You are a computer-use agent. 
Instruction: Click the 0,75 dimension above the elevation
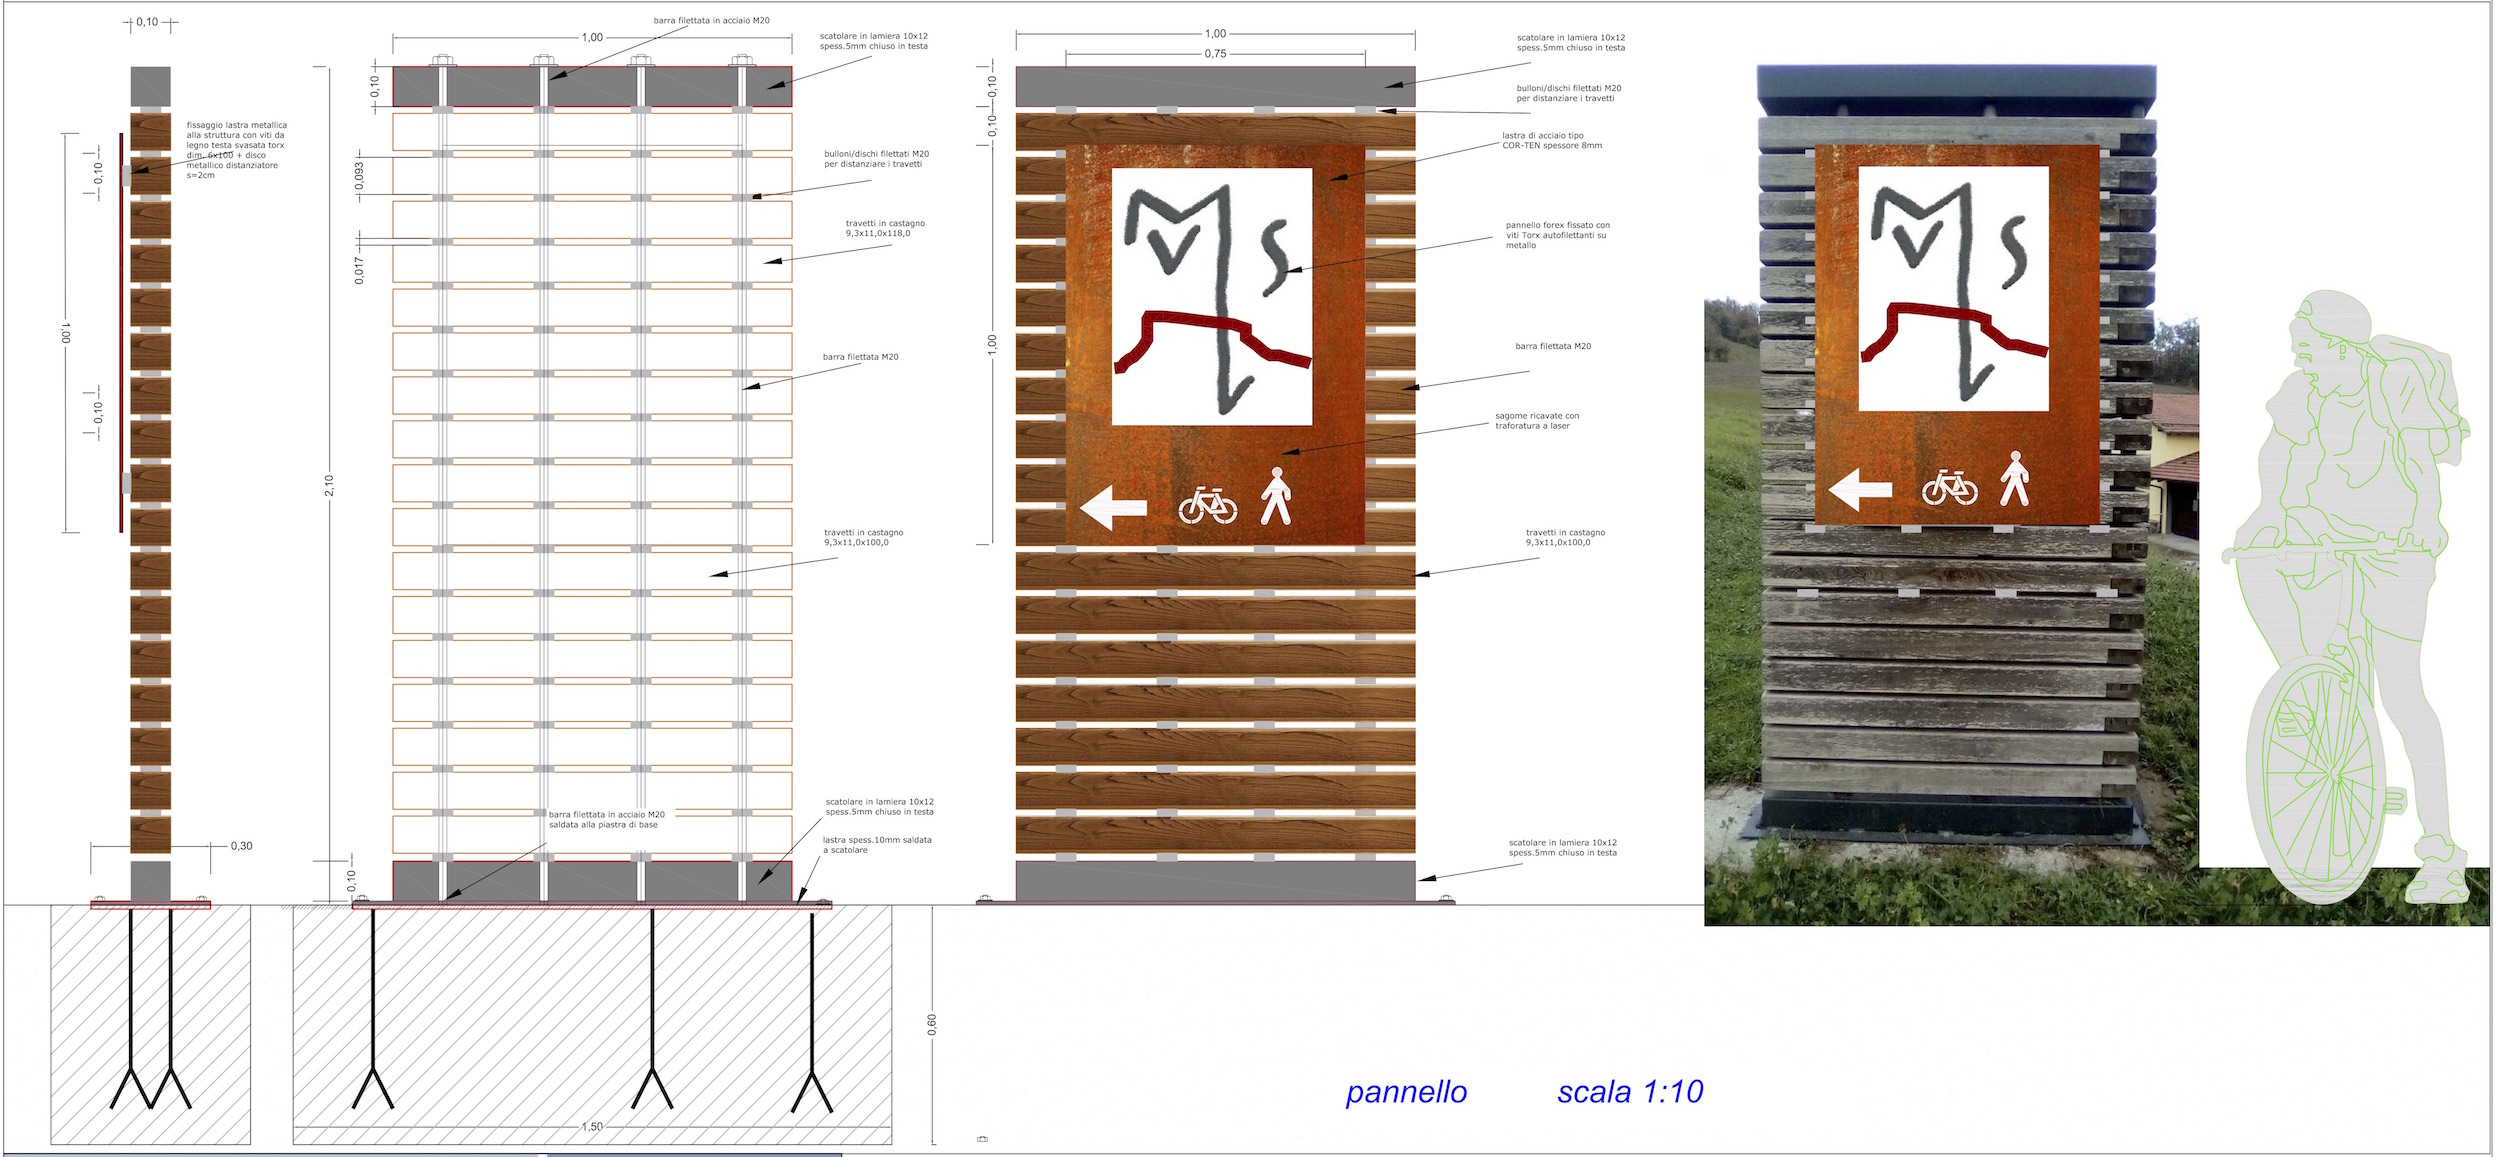1215,54
